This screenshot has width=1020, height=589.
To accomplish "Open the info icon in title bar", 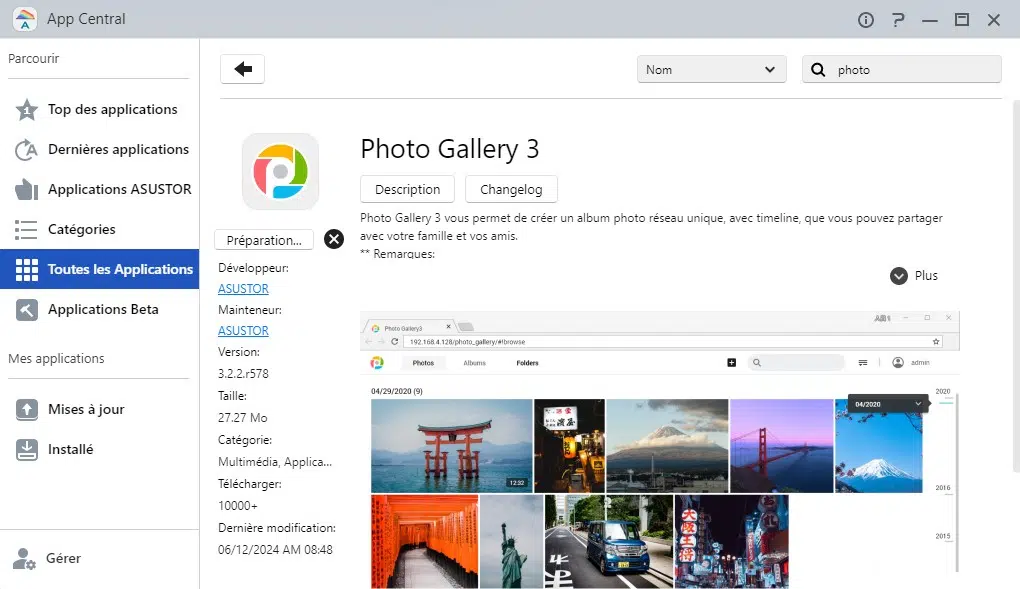I will 866,20.
